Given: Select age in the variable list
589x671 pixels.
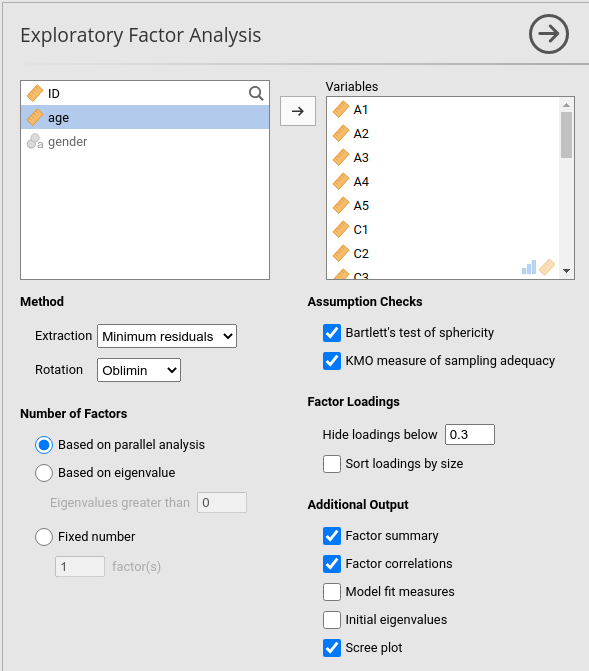Looking at the screenshot, I should pos(145,117).
